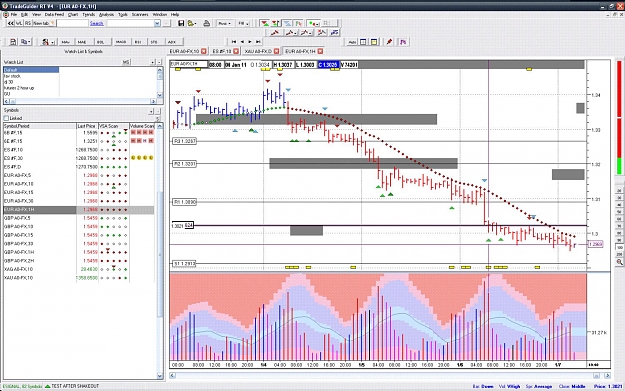Click the VSA Scan column header
The height and width of the screenshot is (391, 625).
[114, 126]
